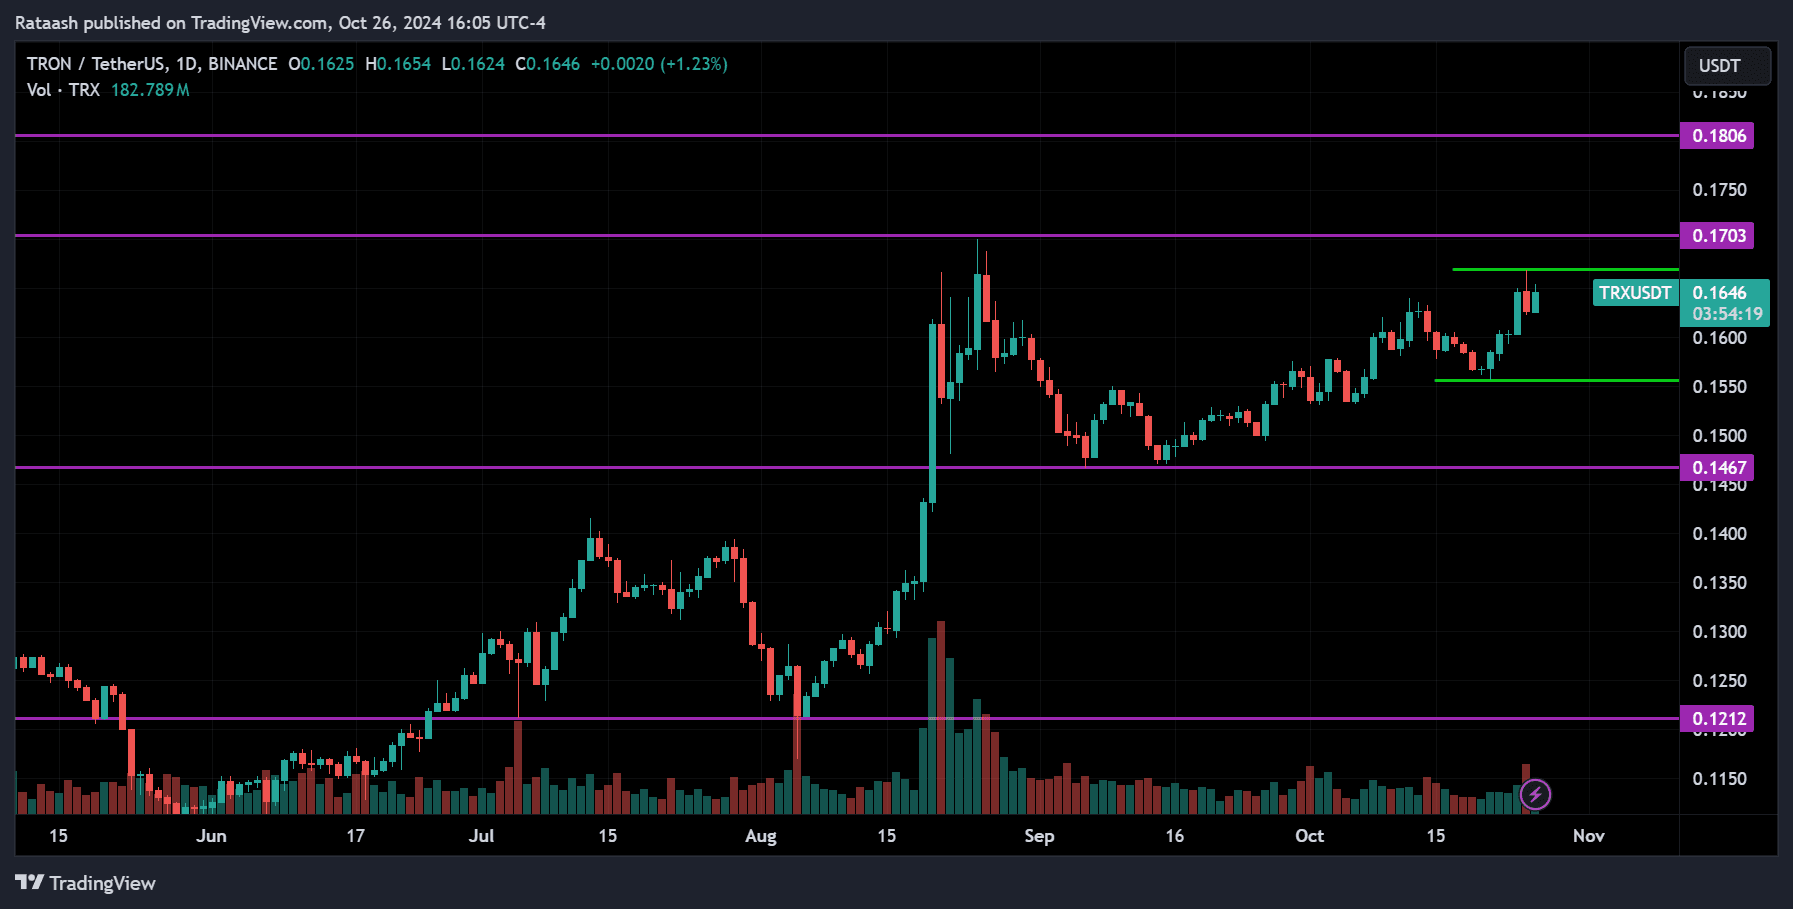Click the current price 0.1646 label
Viewport: 1793px width, 909px height.
tap(1720, 293)
